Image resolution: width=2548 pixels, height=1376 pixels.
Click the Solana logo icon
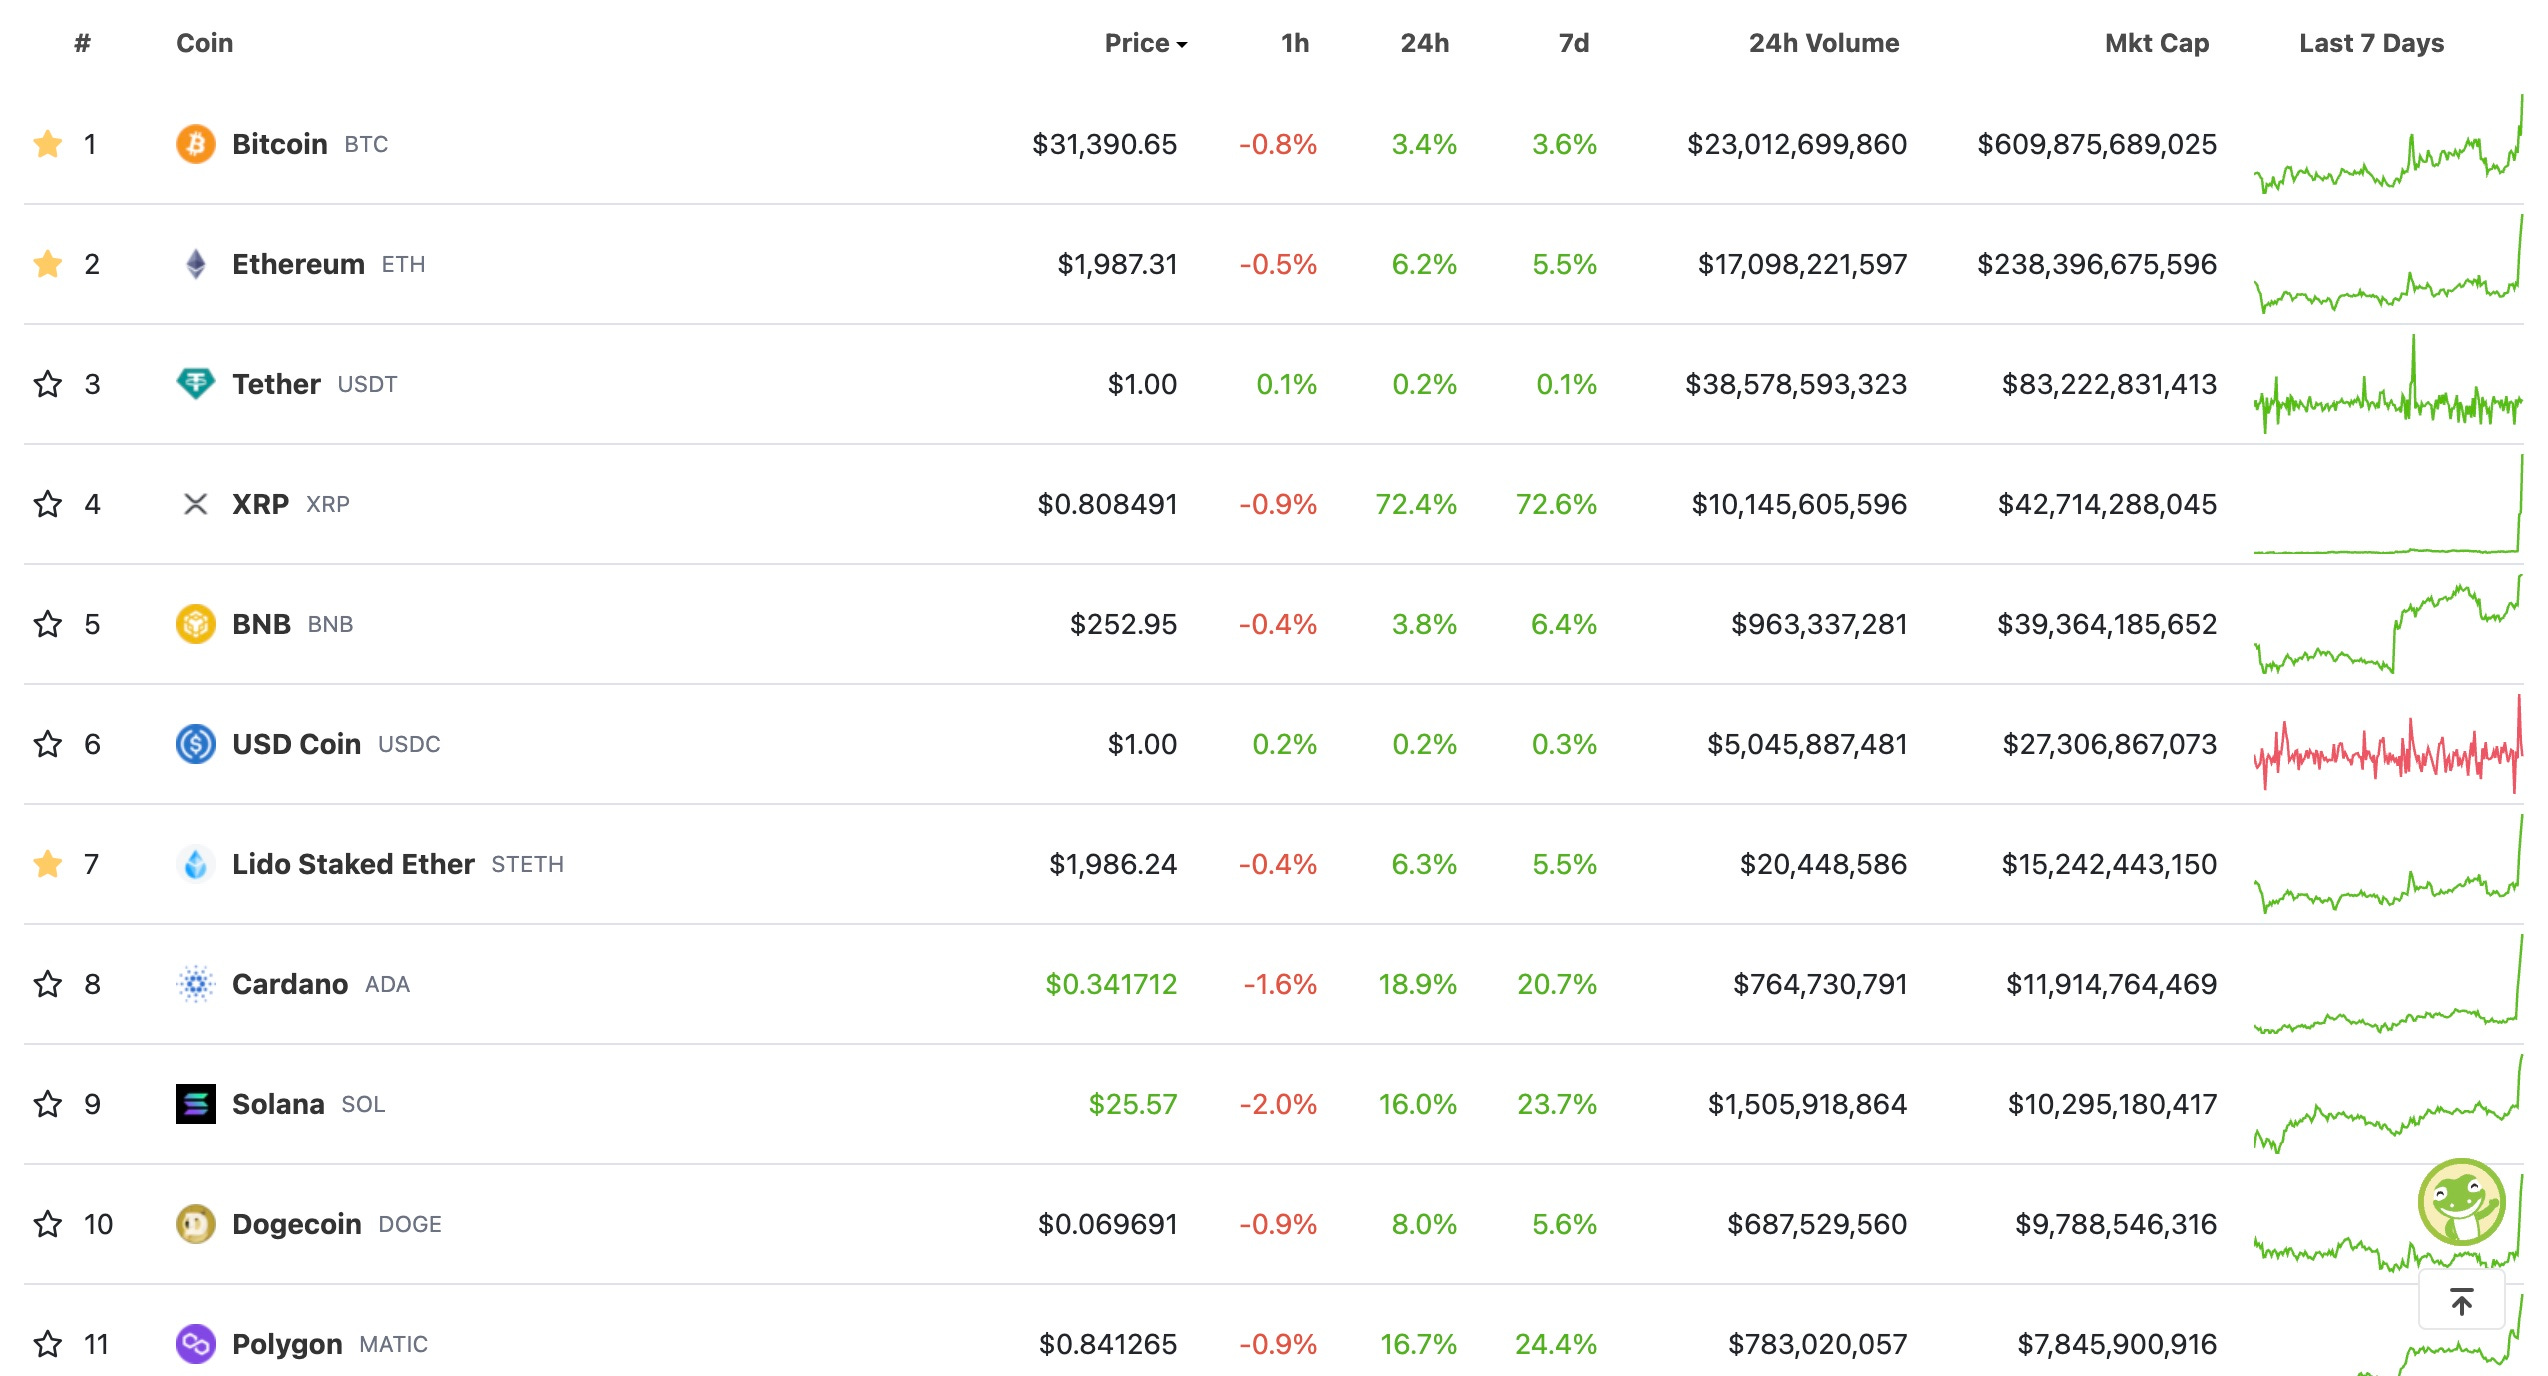196,1104
